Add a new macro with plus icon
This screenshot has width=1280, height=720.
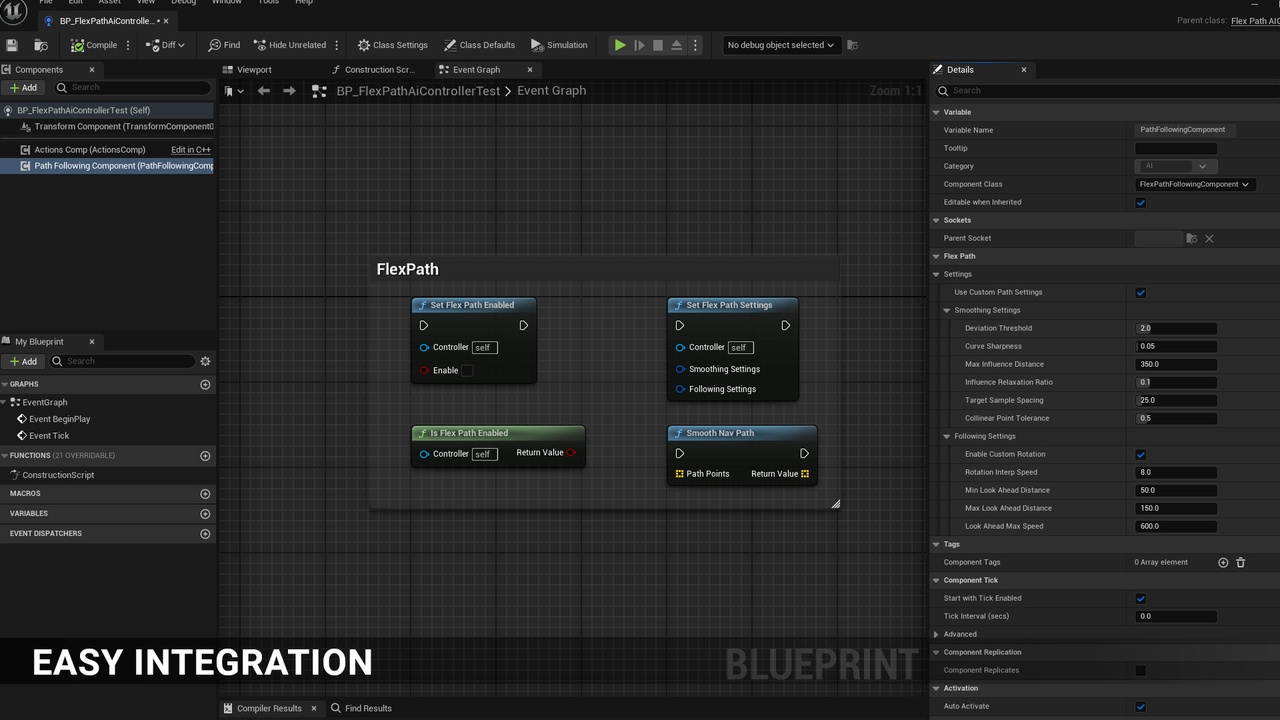[205, 494]
